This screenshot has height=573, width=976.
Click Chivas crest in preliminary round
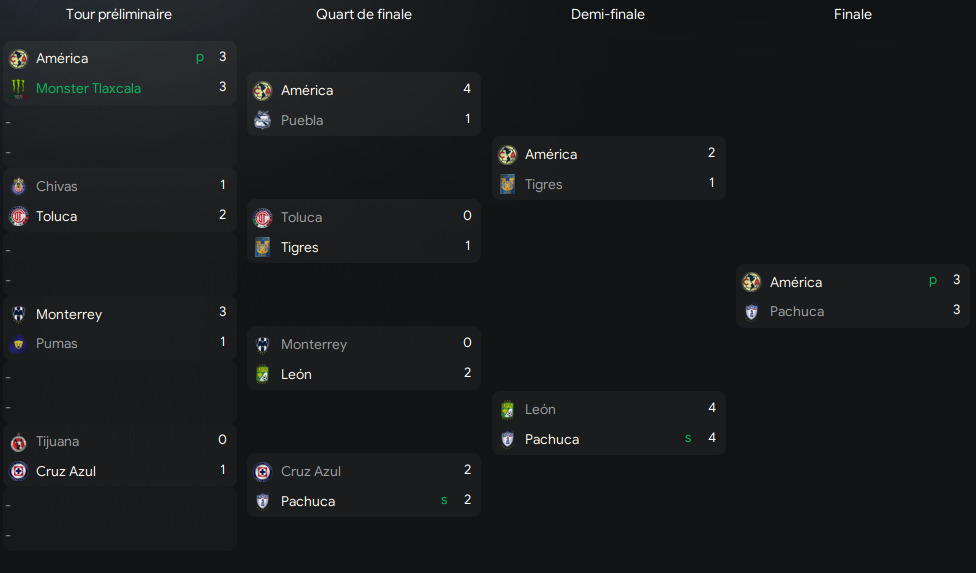pyautogui.click(x=18, y=186)
